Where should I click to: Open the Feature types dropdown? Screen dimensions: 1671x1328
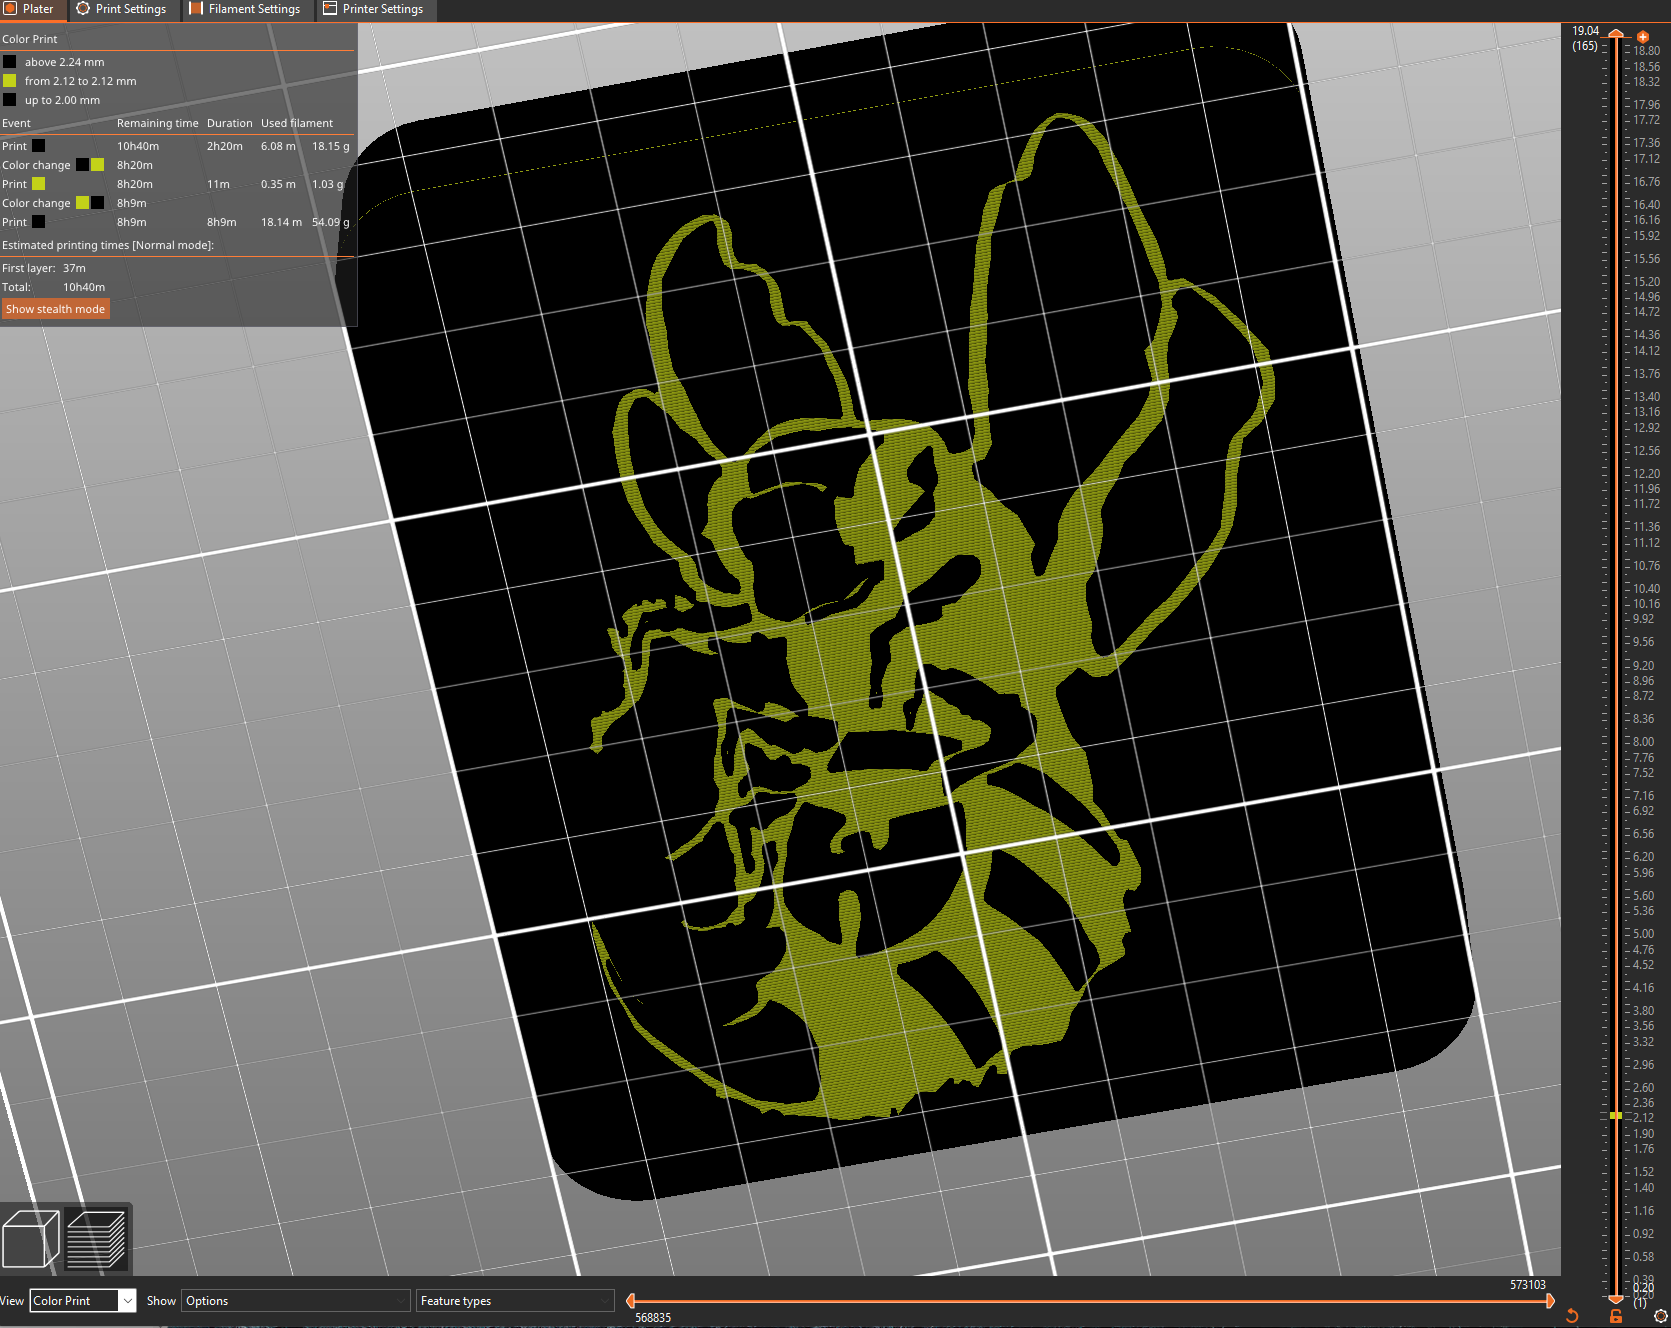(515, 1301)
